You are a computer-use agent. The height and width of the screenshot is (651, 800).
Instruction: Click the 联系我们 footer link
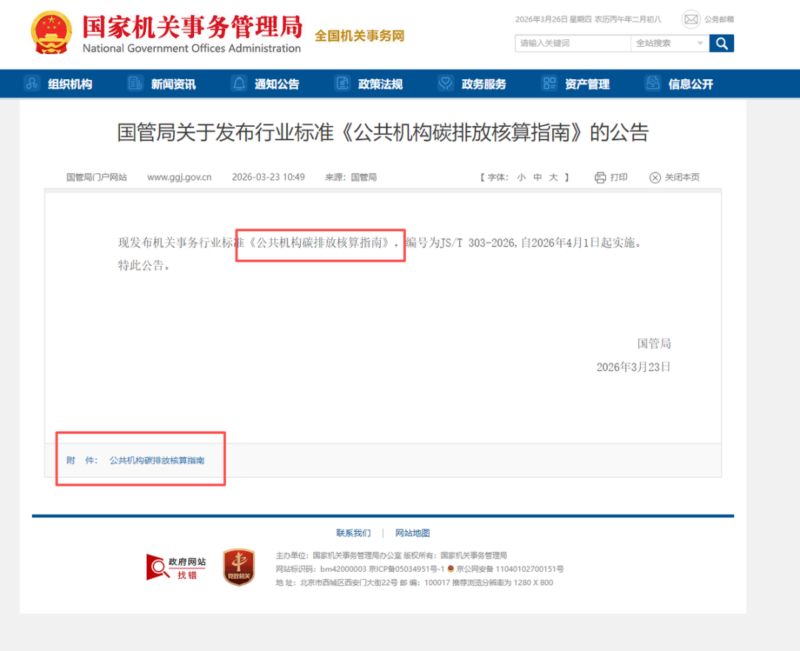pyautogui.click(x=353, y=533)
